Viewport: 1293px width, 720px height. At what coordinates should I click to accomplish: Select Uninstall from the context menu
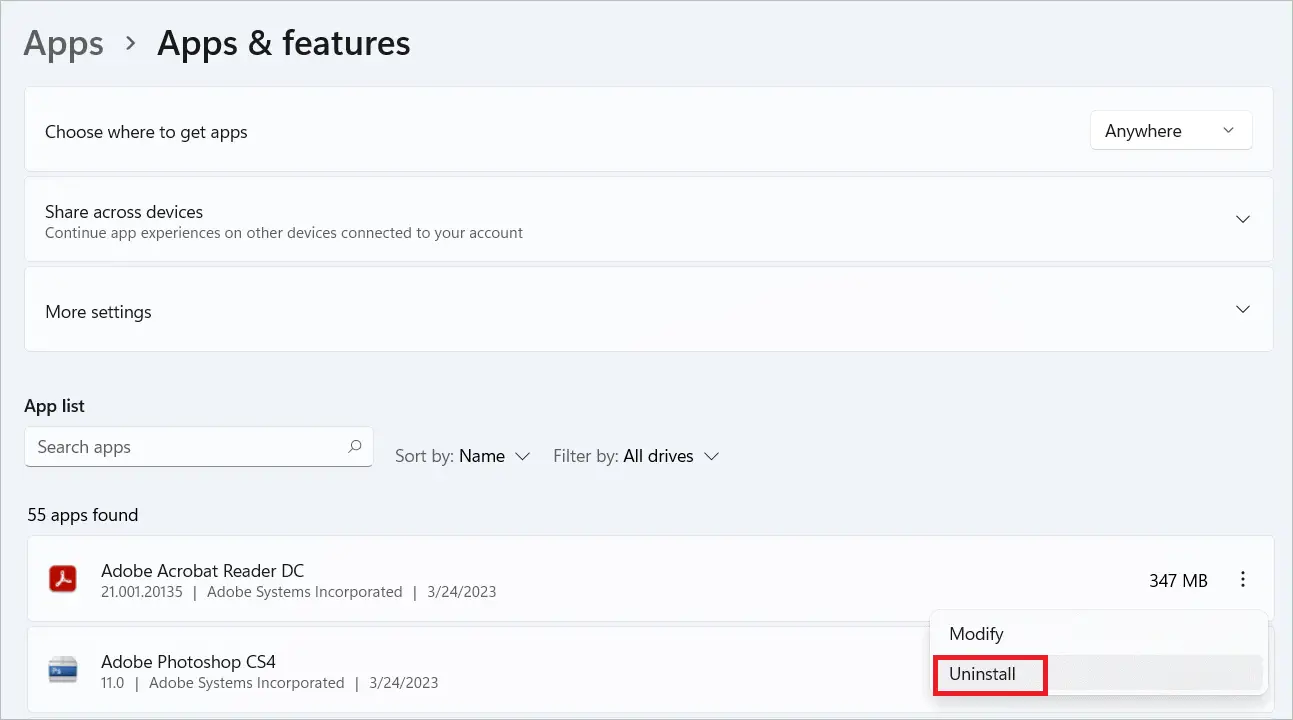982,674
